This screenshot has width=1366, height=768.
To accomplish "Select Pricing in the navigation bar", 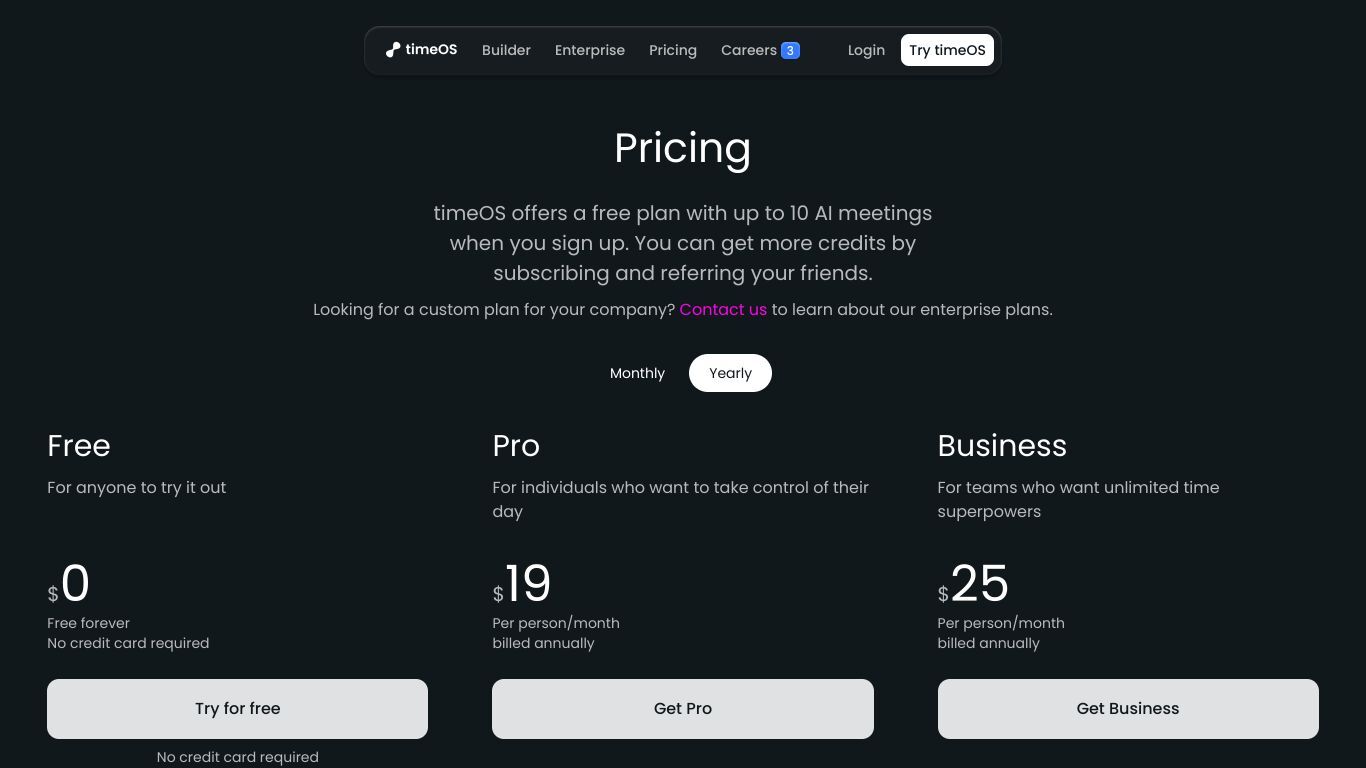I will click(x=673, y=50).
